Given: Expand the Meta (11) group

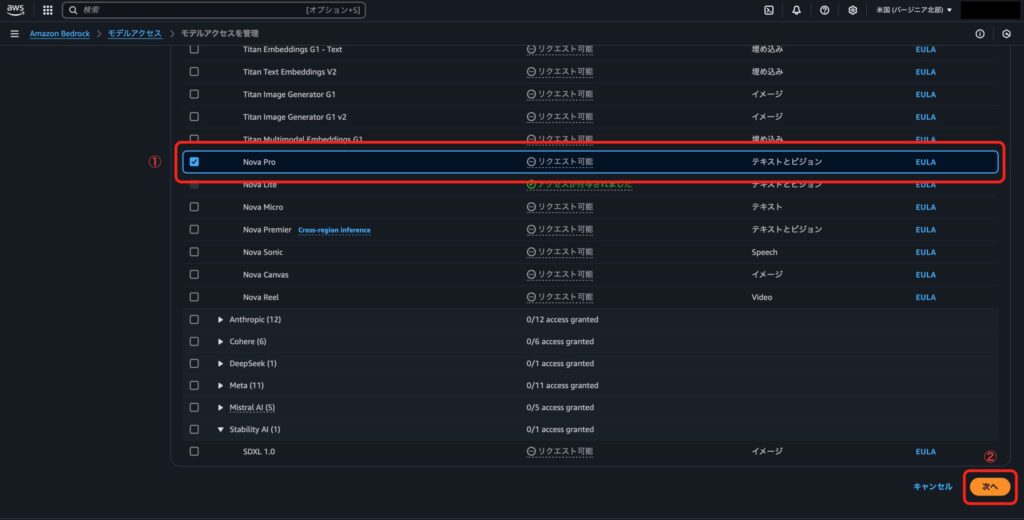Looking at the screenshot, I should tap(221, 385).
